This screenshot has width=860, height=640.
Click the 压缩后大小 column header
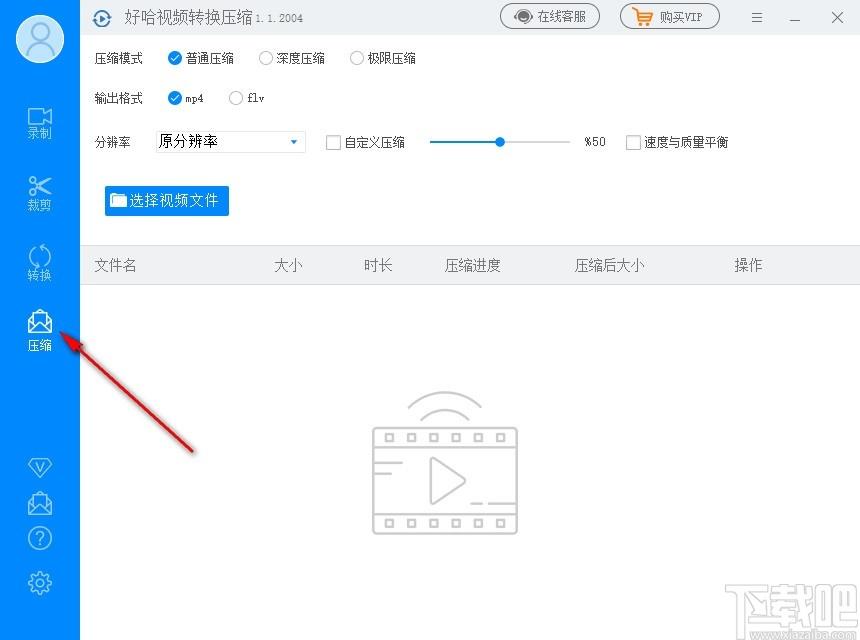[609, 265]
